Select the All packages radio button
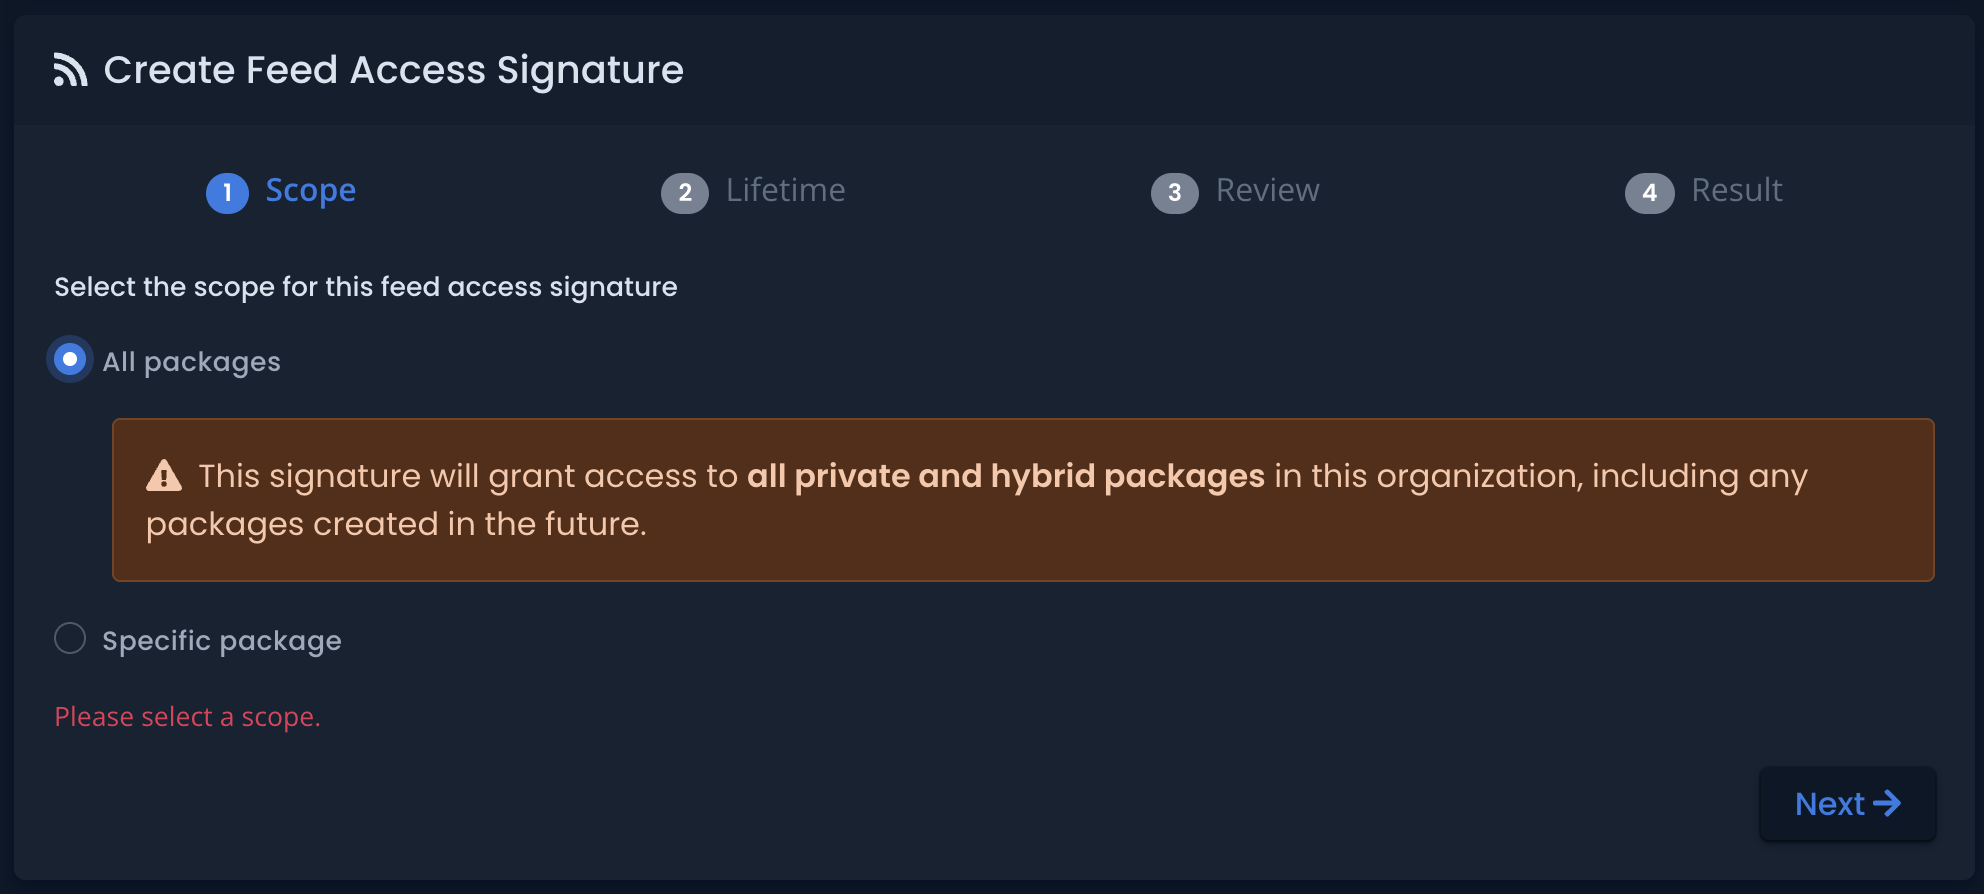The image size is (1984, 894). click(69, 359)
